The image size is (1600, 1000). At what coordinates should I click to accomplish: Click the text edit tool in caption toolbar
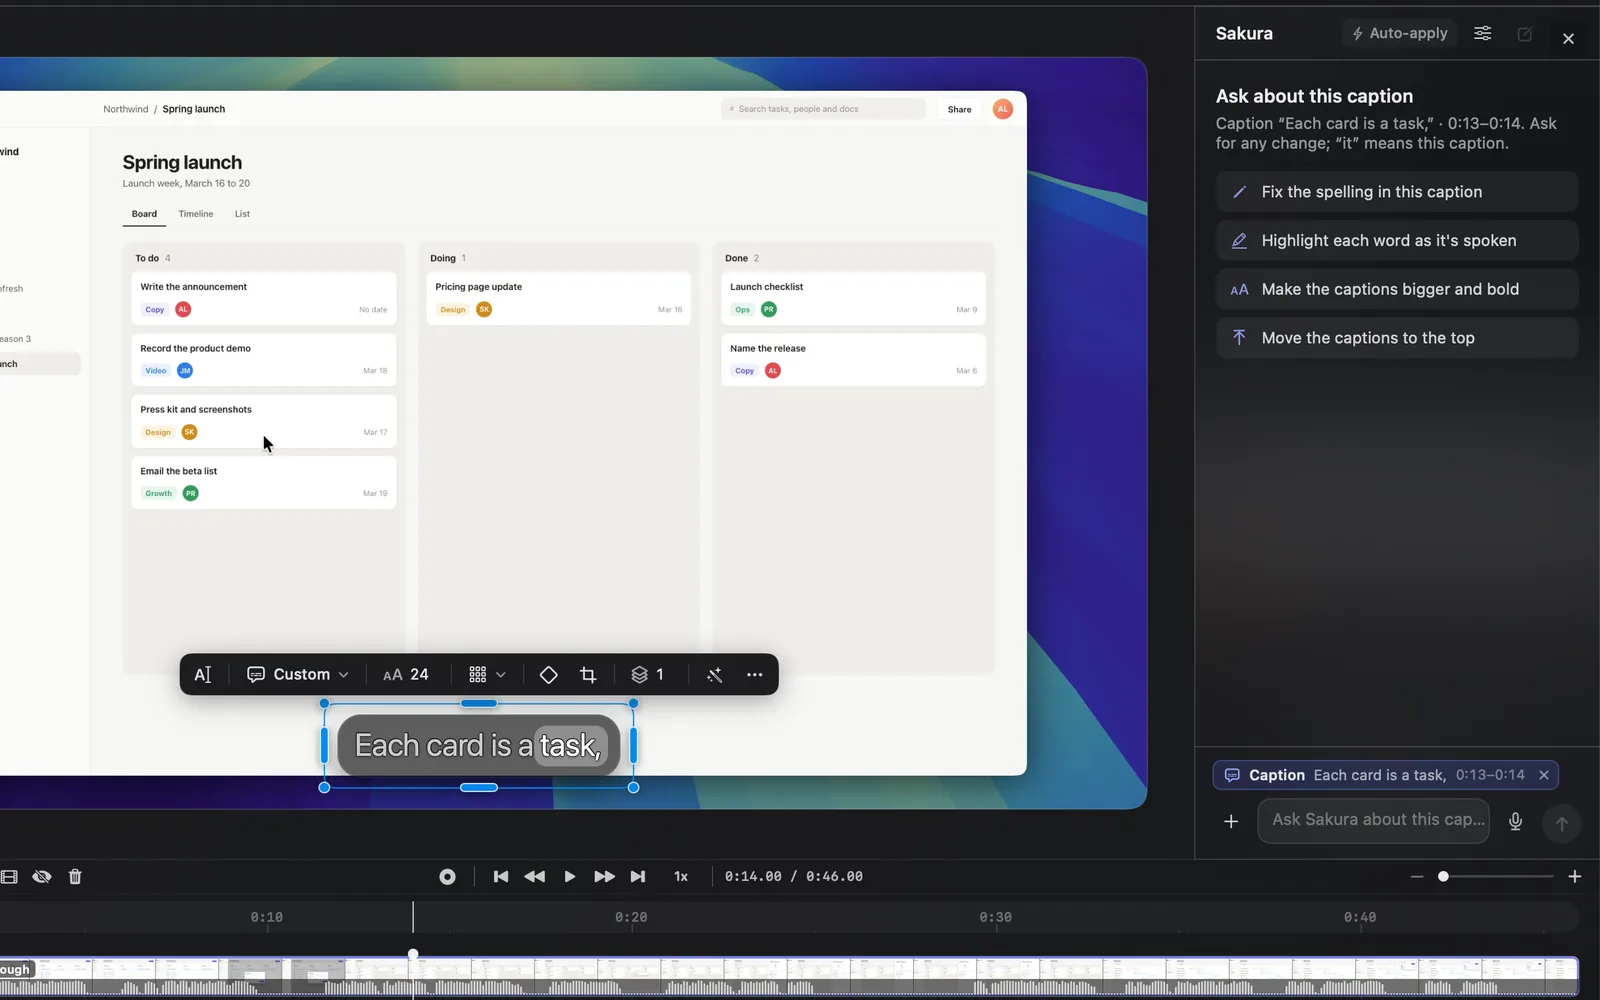click(x=203, y=675)
